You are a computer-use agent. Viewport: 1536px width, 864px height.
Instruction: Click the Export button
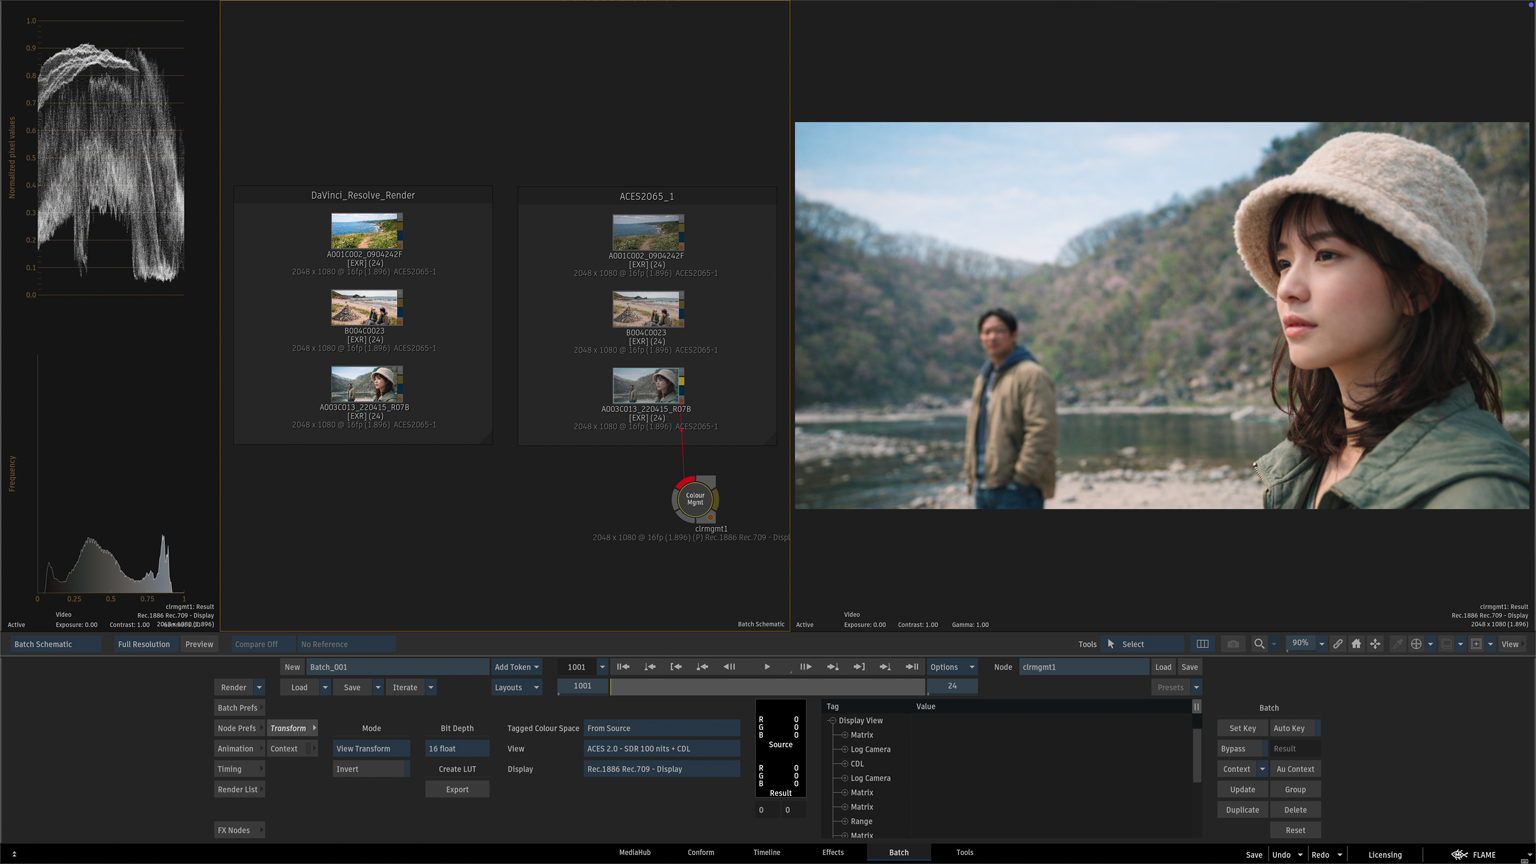tap(457, 790)
